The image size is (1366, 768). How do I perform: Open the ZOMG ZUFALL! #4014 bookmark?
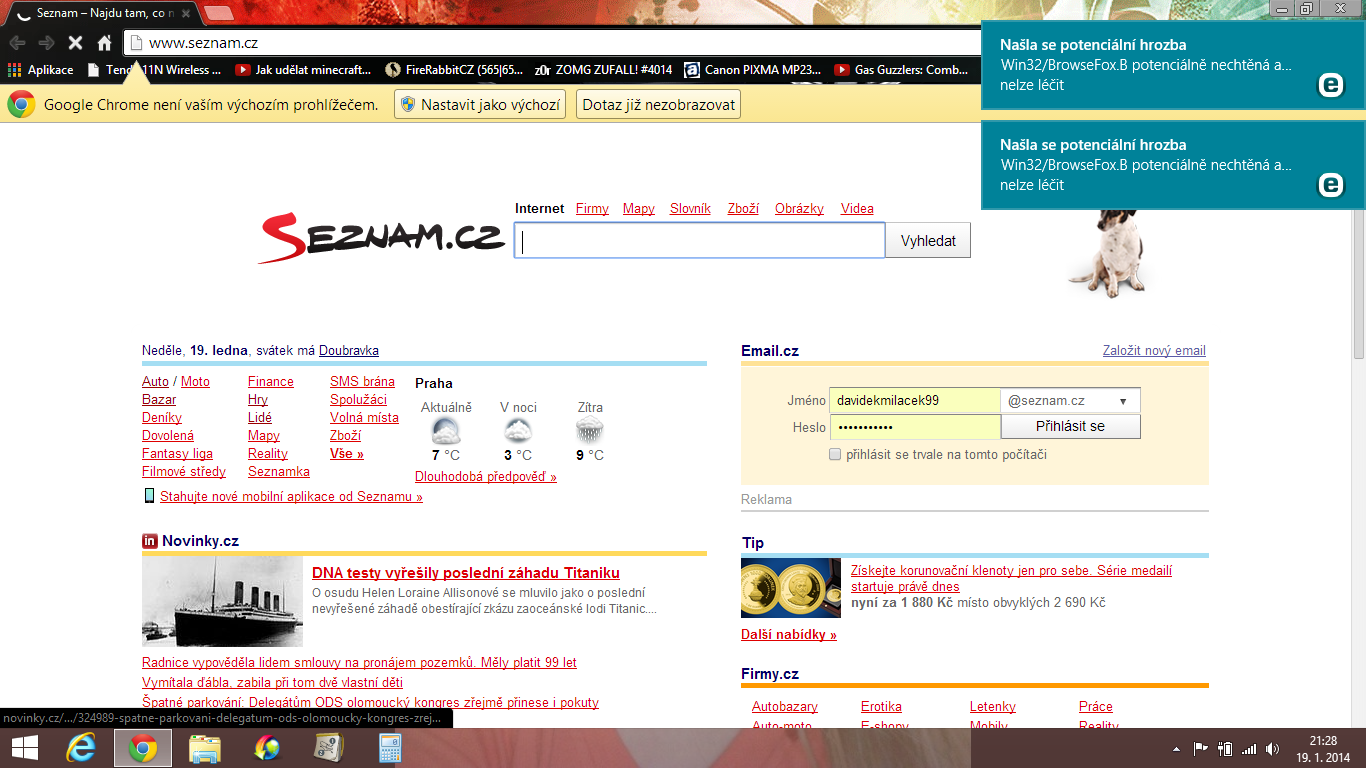point(603,70)
